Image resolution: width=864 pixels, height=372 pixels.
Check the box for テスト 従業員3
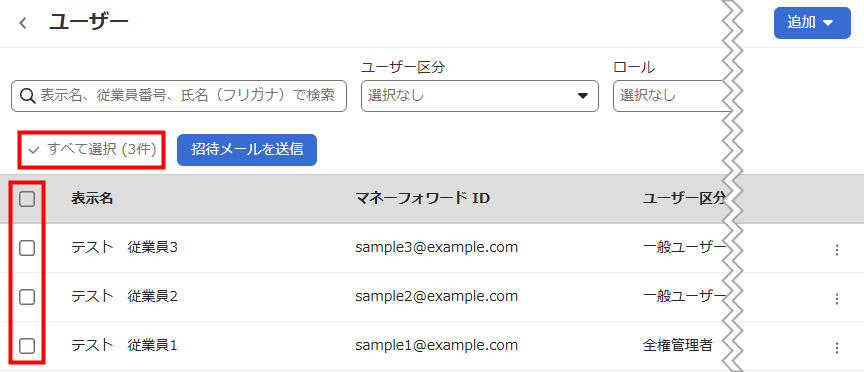[27, 248]
